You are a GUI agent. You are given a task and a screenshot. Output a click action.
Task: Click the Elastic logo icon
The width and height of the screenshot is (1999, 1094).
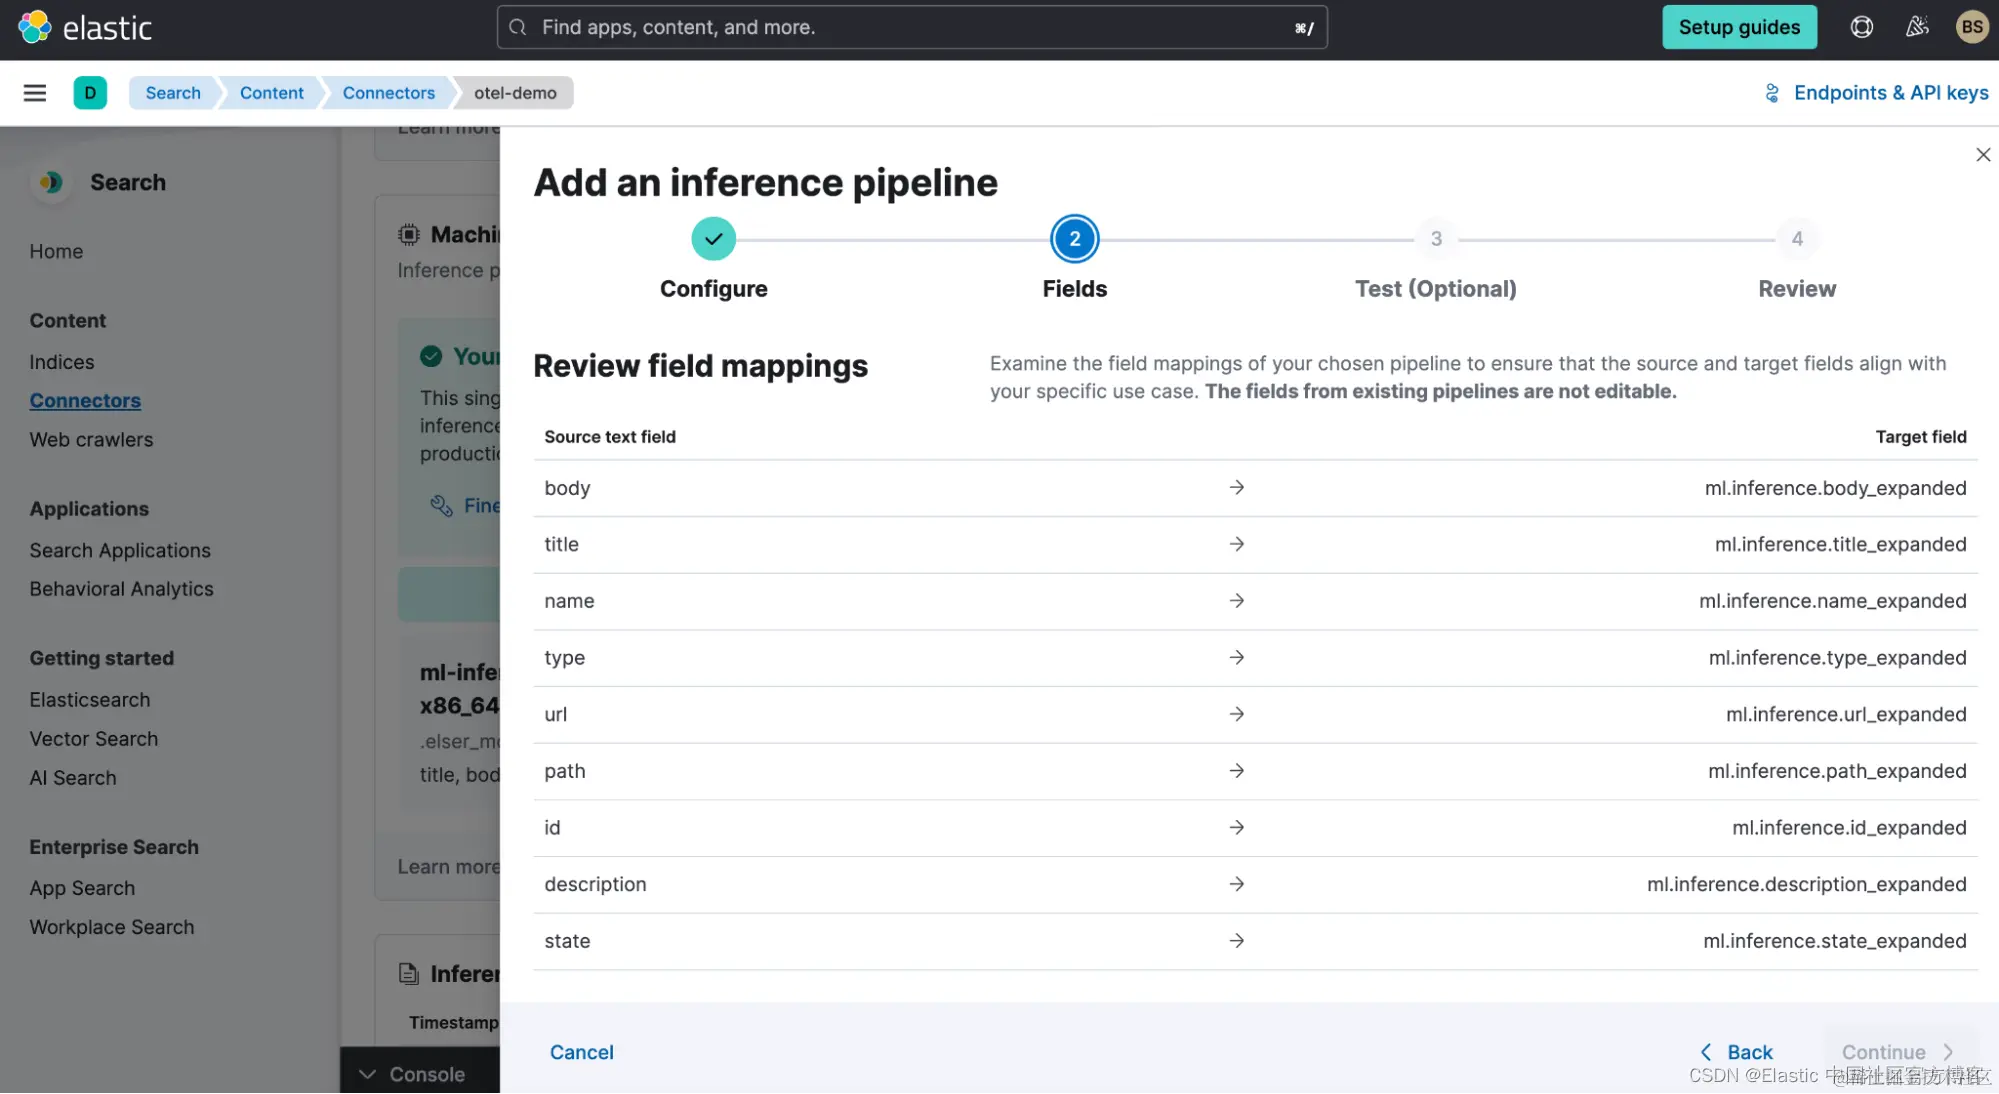tap(34, 27)
